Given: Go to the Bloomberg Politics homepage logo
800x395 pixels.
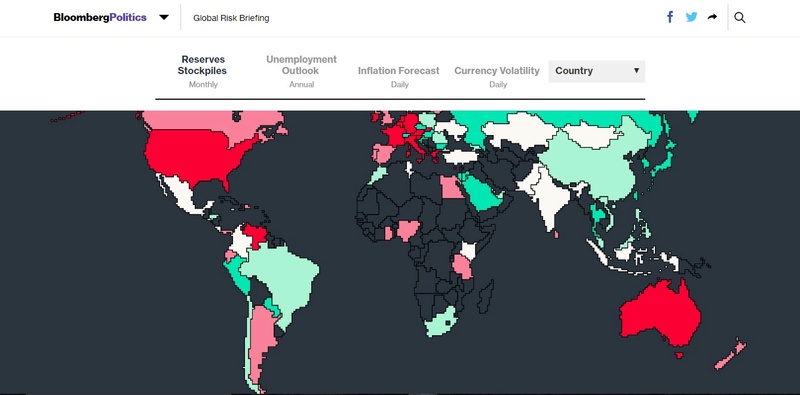Looking at the screenshot, I should (x=100, y=17).
